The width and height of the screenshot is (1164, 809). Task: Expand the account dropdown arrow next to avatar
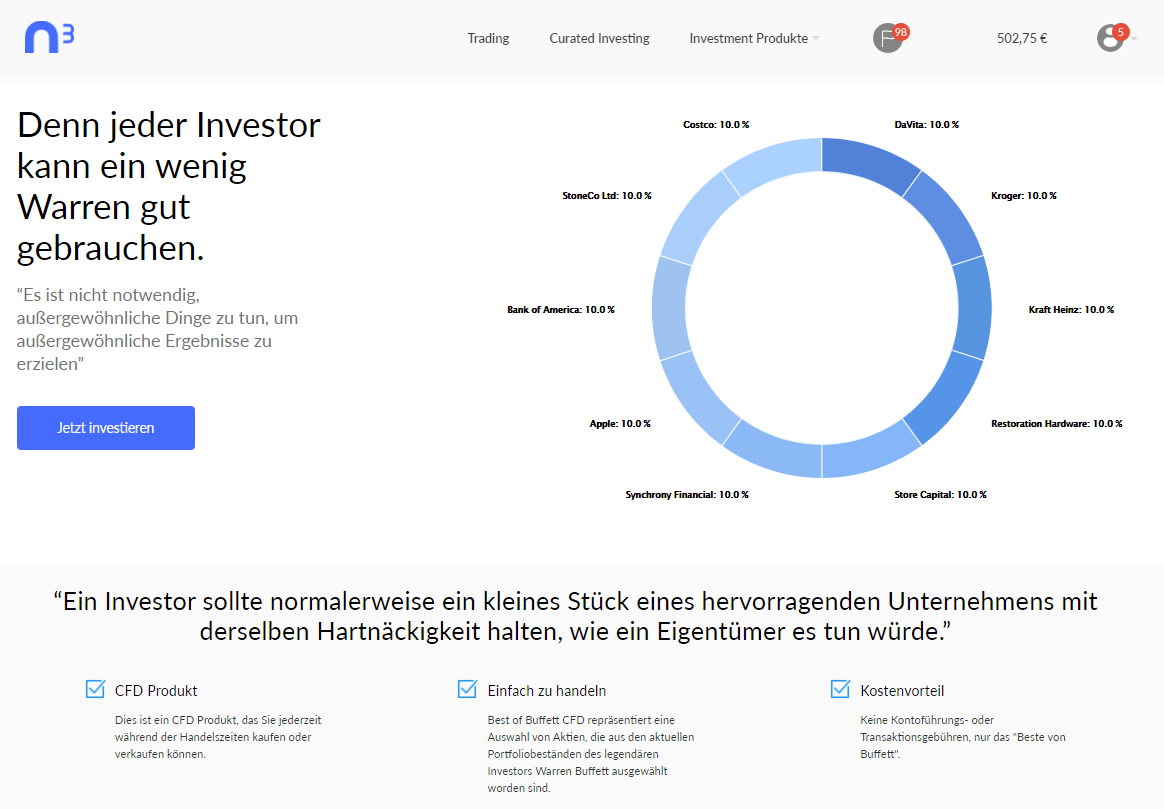tap(1134, 39)
